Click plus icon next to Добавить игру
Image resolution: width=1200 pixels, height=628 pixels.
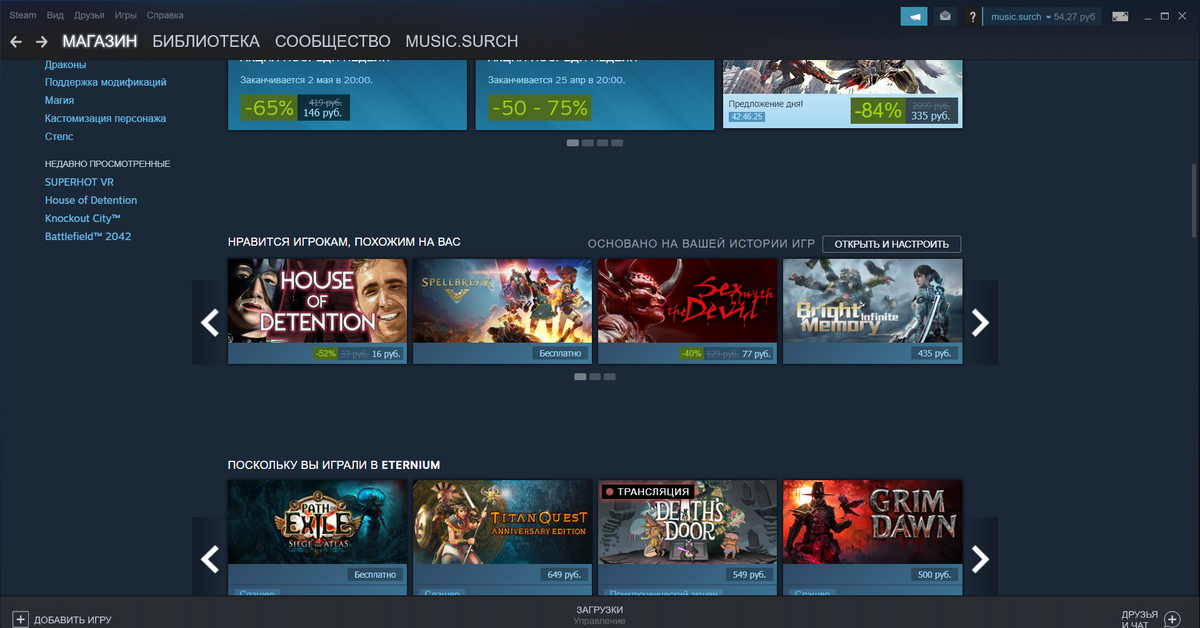[x=21, y=619]
